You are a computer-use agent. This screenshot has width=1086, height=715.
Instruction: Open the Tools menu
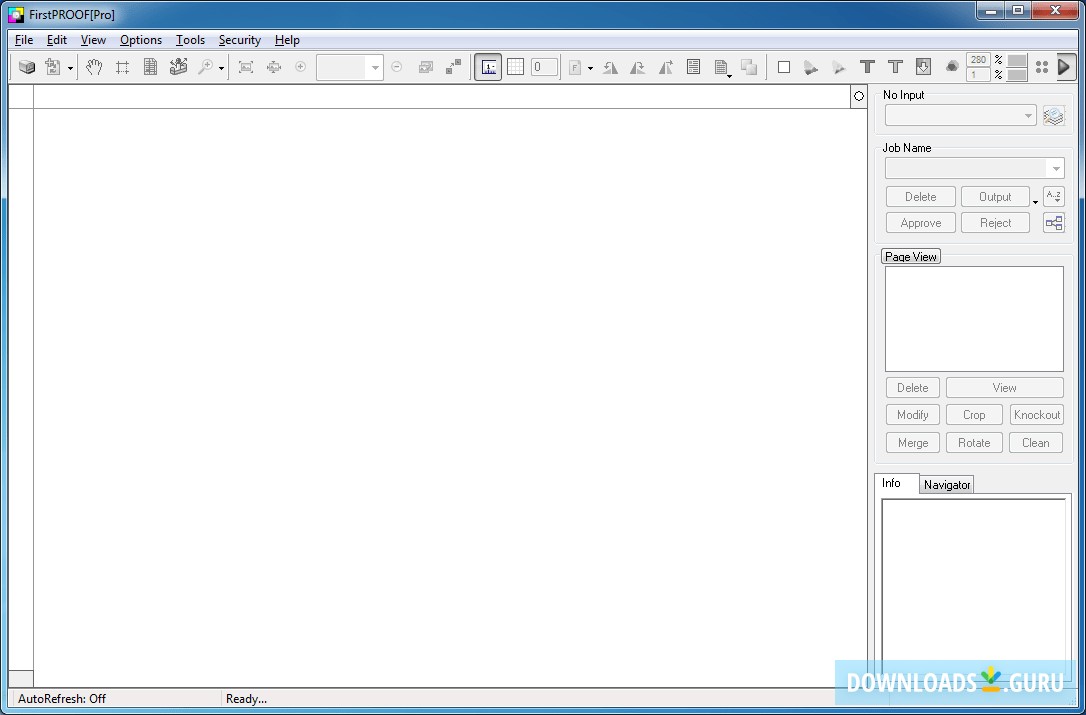pyautogui.click(x=190, y=40)
